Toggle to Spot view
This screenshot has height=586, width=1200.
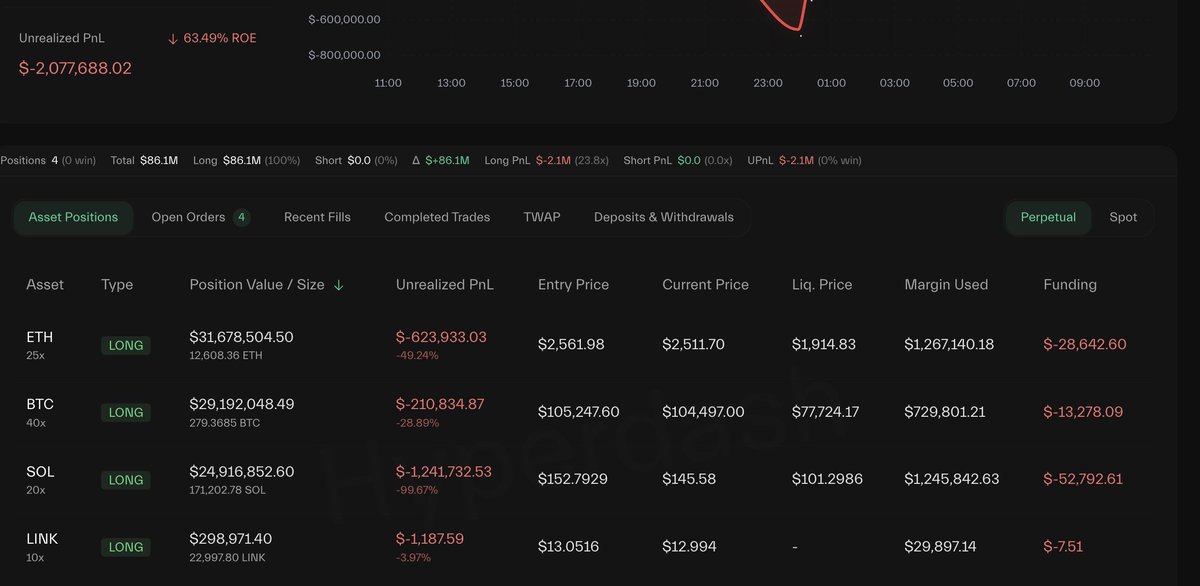(1123, 217)
